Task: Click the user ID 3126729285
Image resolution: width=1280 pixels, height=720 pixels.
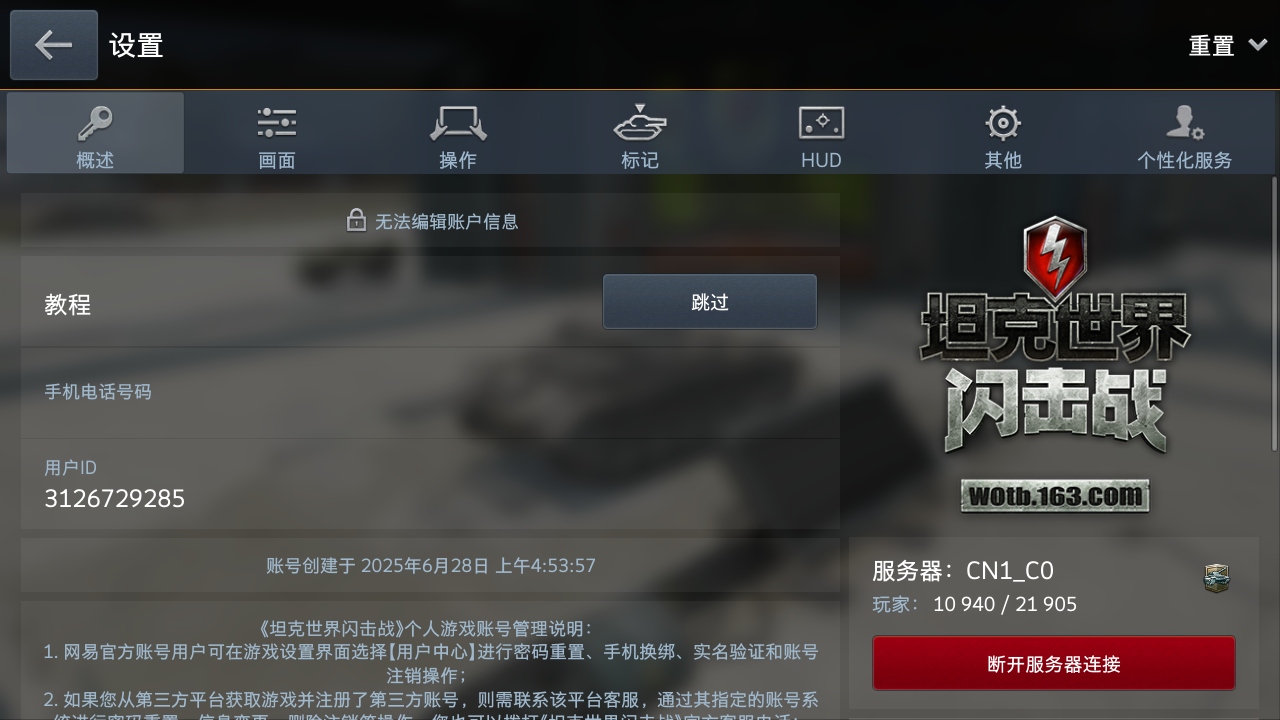Action: (114, 498)
